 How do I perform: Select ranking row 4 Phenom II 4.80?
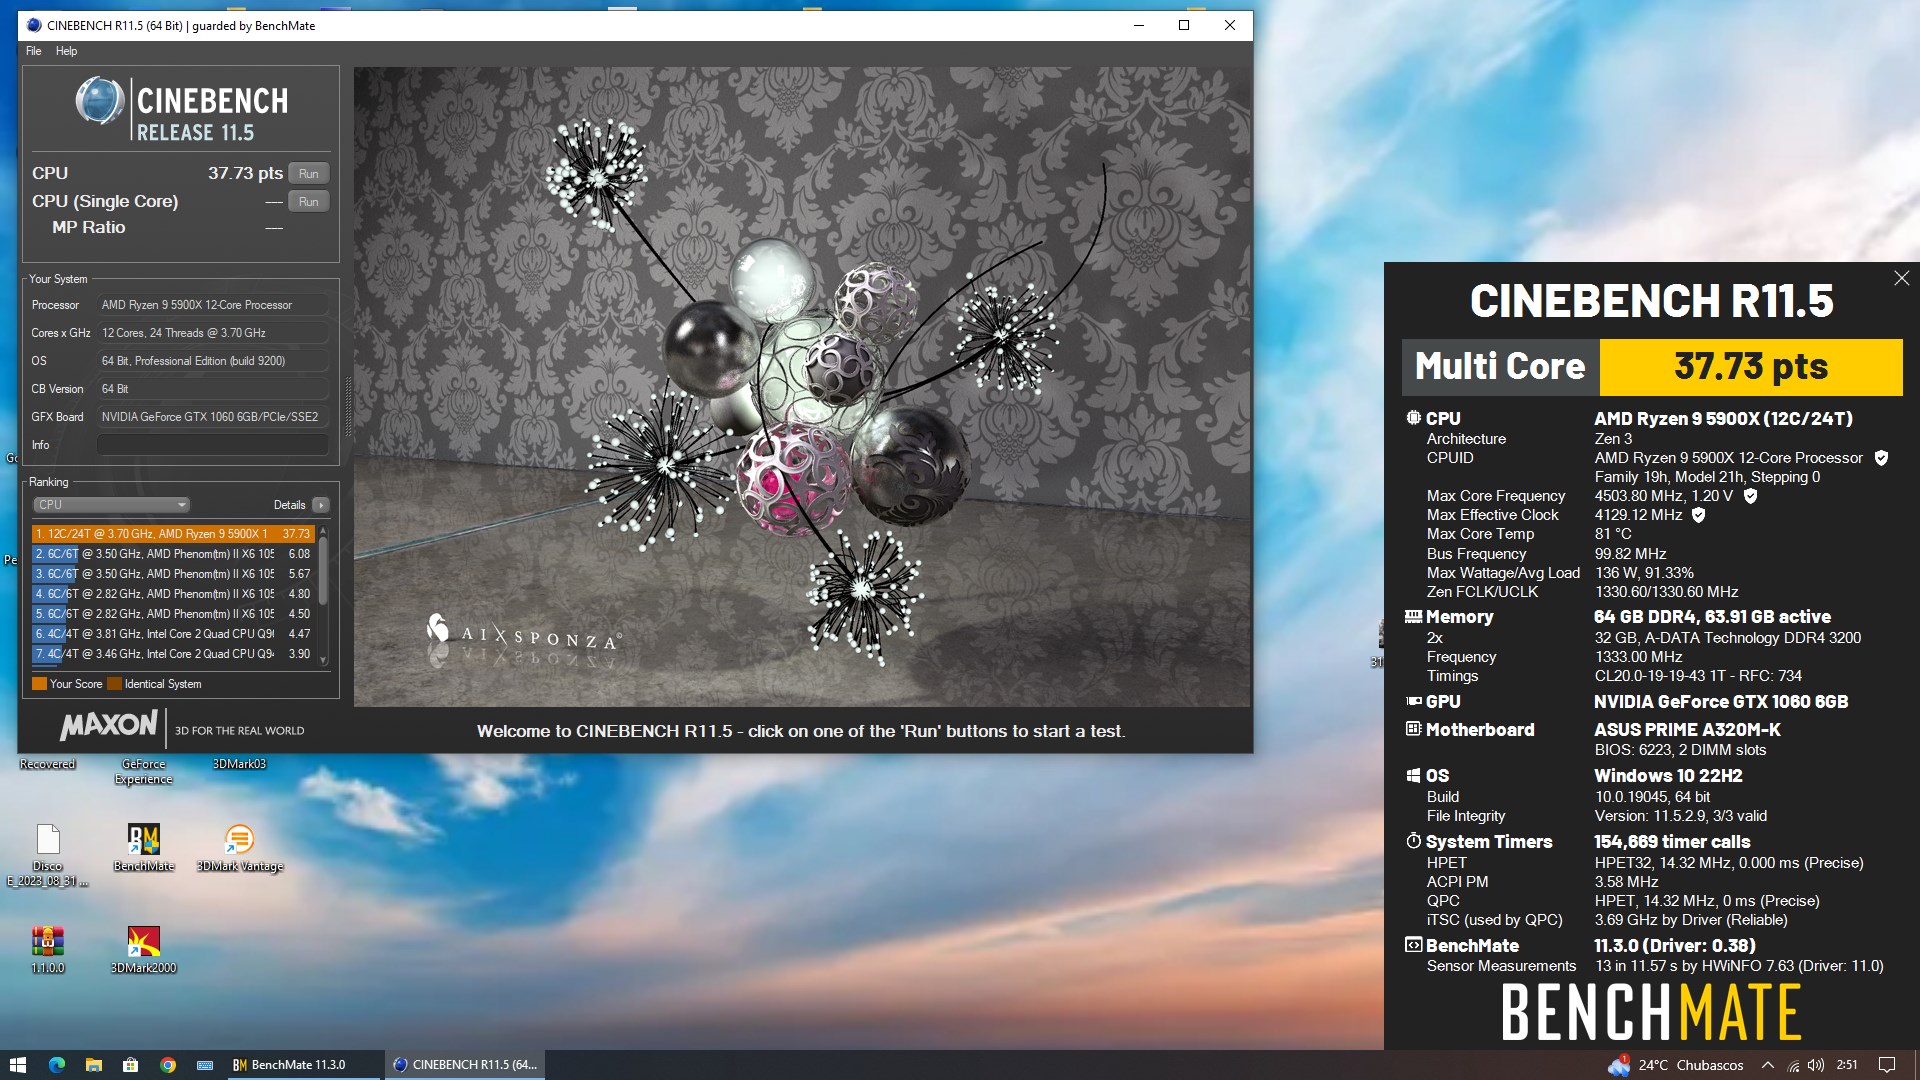(x=173, y=594)
